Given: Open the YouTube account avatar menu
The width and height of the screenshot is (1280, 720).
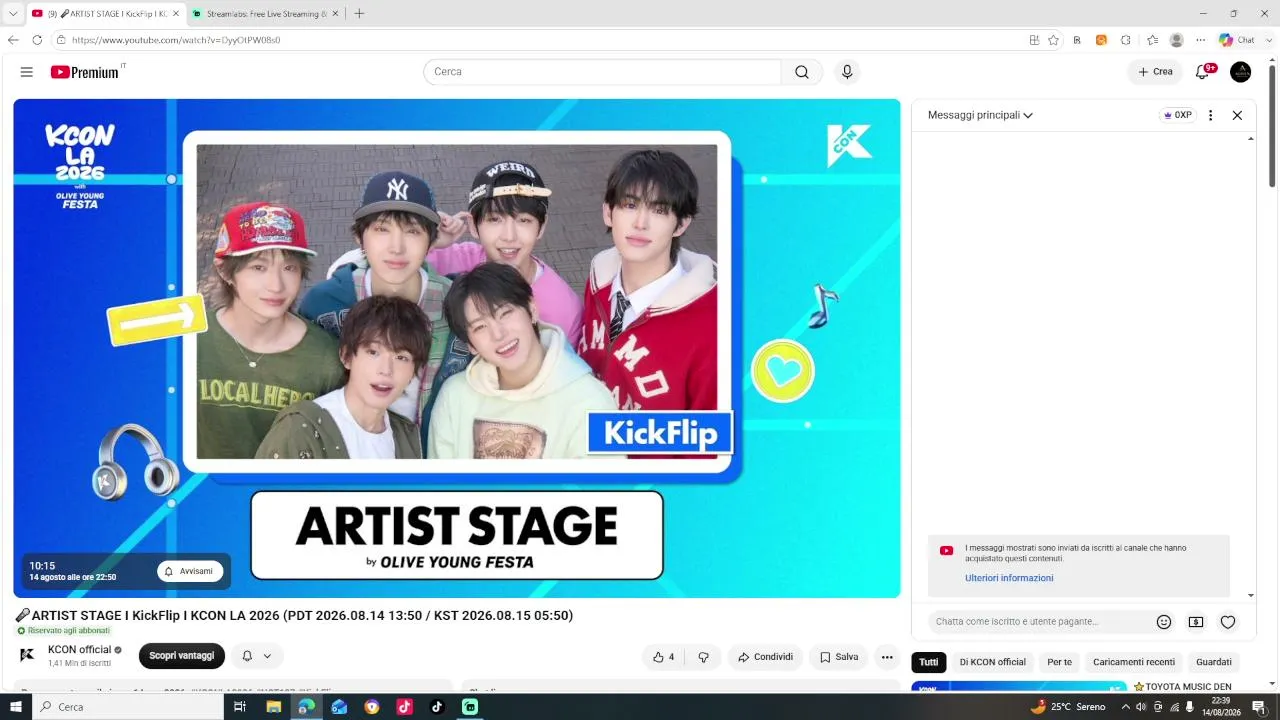Looking at the screenshot, I should point(1240,72).
